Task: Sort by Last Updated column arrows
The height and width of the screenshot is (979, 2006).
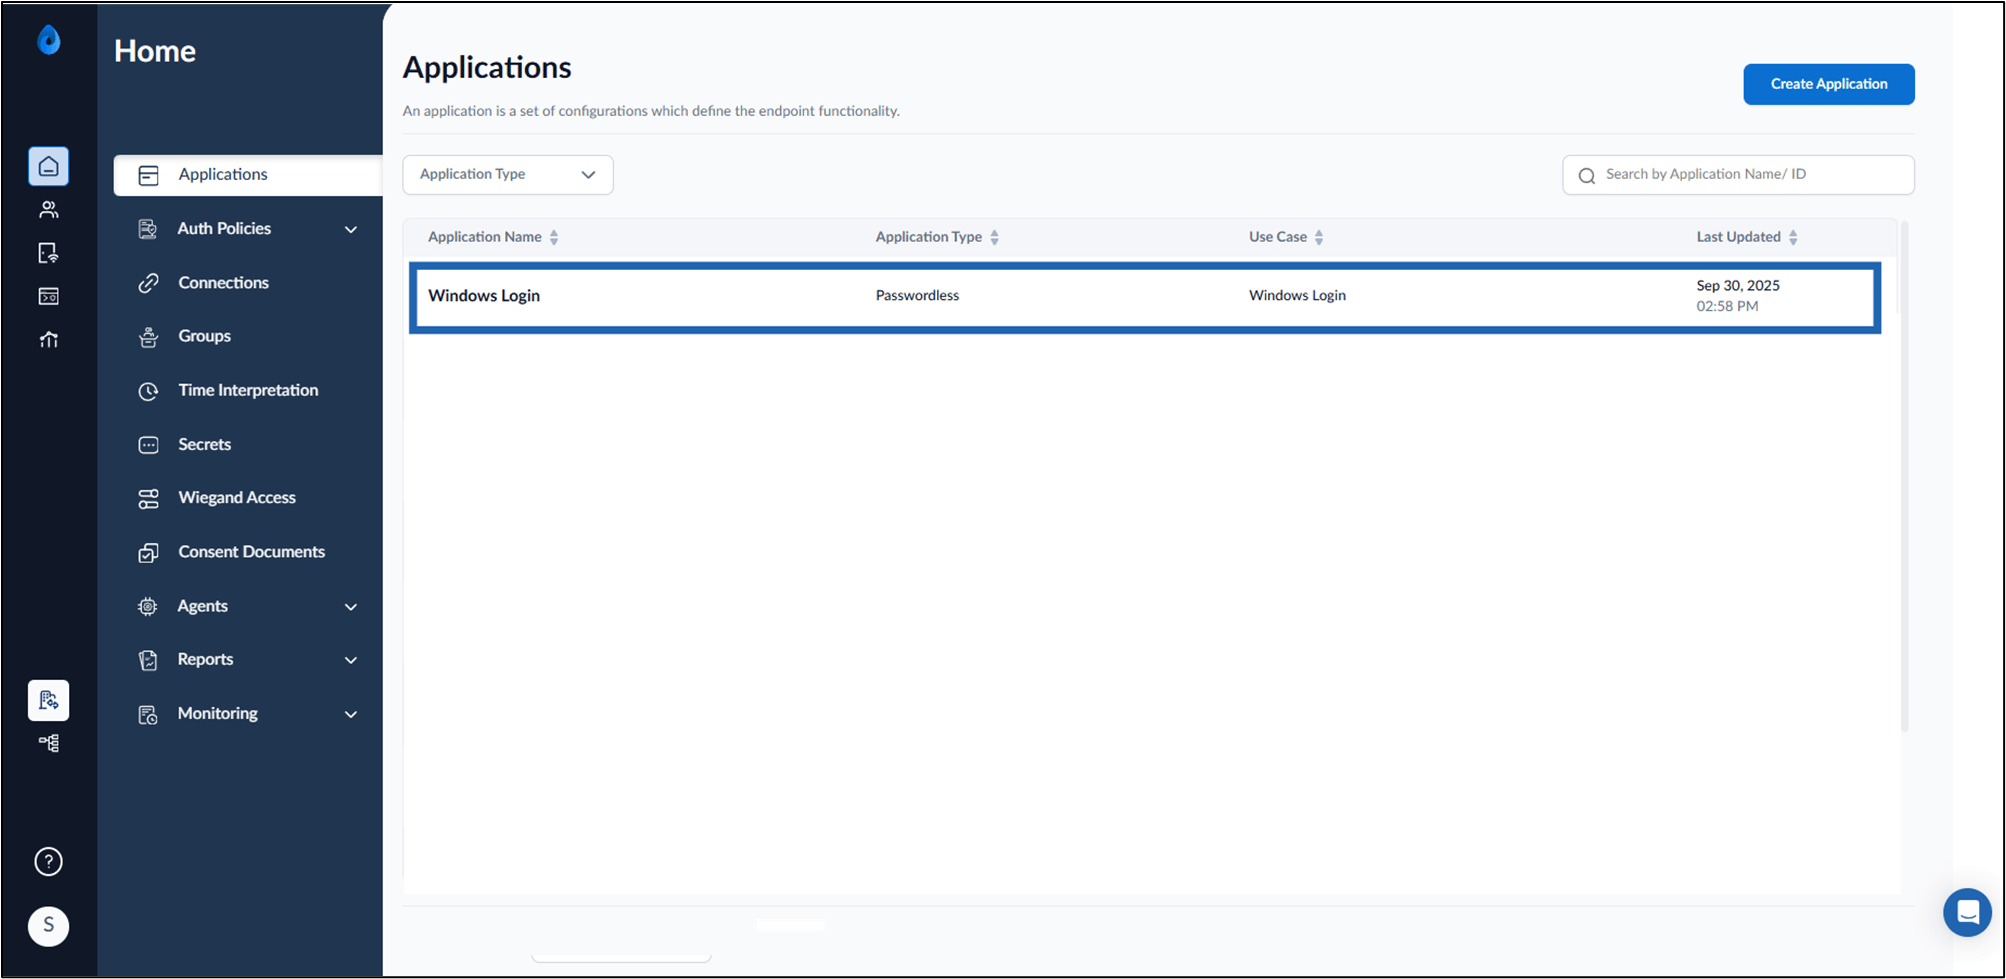Action: click(1793, 237)
